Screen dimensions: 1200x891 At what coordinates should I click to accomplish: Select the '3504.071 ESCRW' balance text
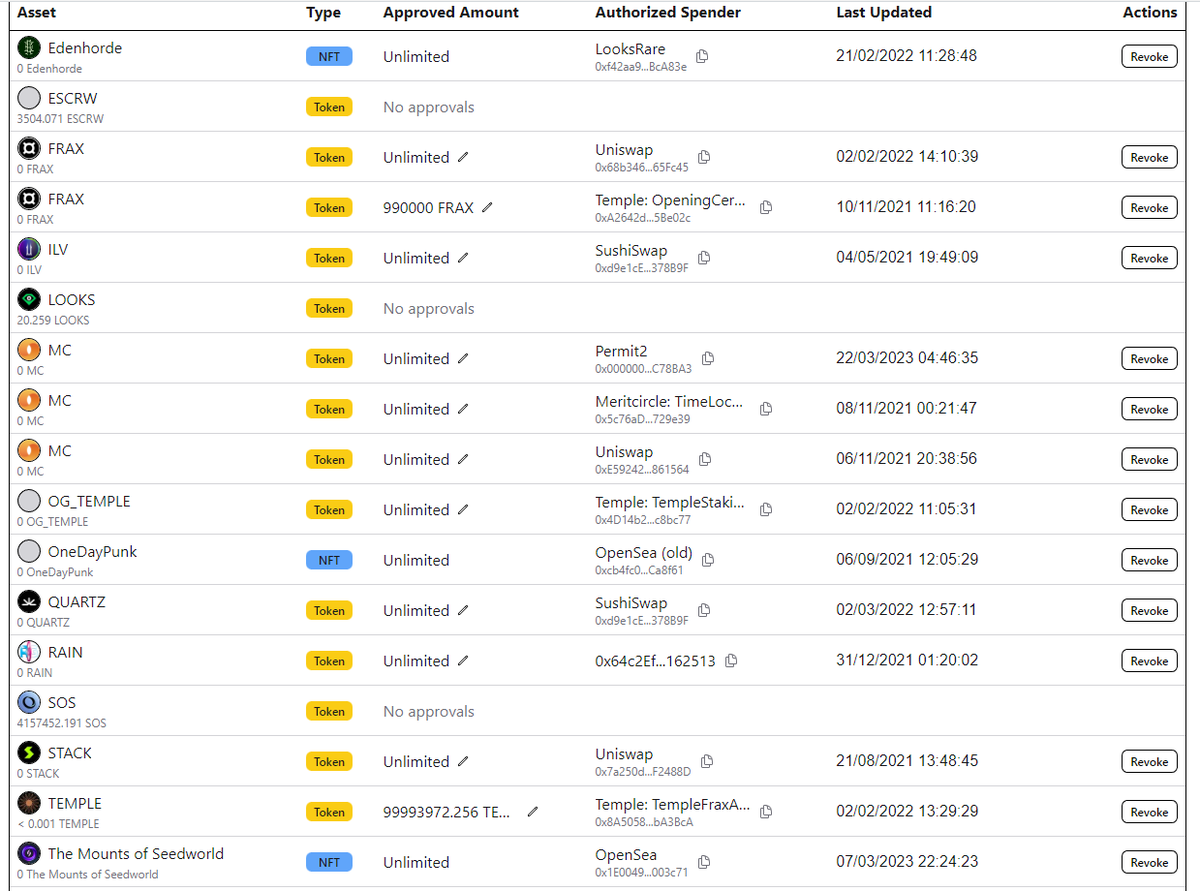[x=60, y=119]
